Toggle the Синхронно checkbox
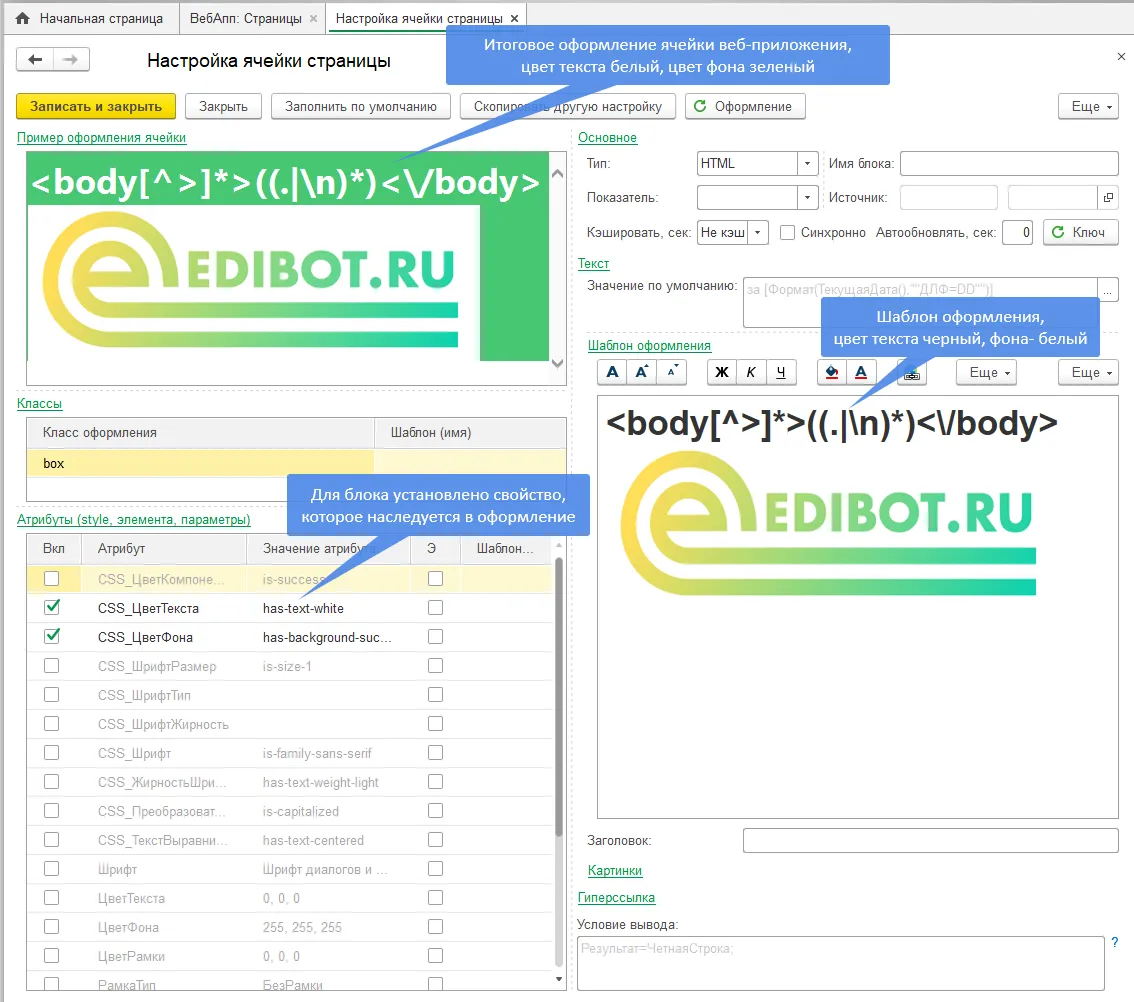The height and width of the screenshot is (1002, 1134). tap(788, 232)
